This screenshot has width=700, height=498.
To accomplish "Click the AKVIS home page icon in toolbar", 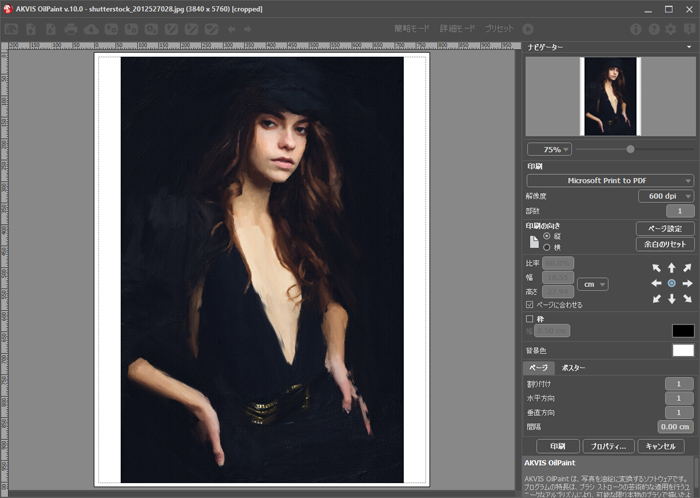I will [11, 29].
